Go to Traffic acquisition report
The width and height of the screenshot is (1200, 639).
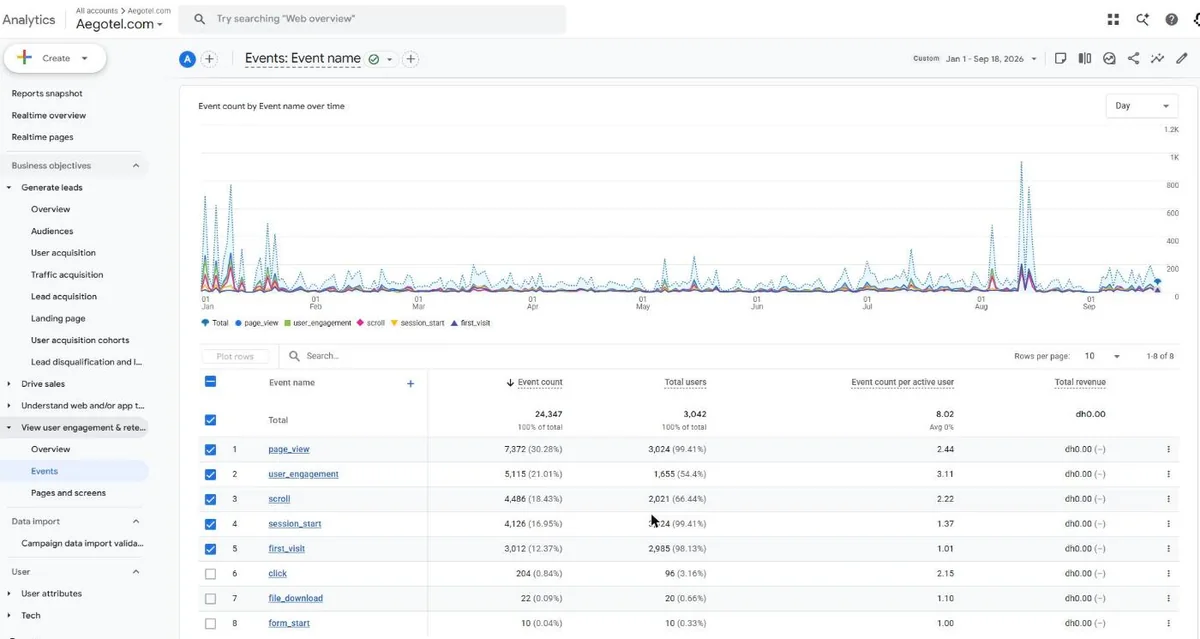(x=67, y=275)
